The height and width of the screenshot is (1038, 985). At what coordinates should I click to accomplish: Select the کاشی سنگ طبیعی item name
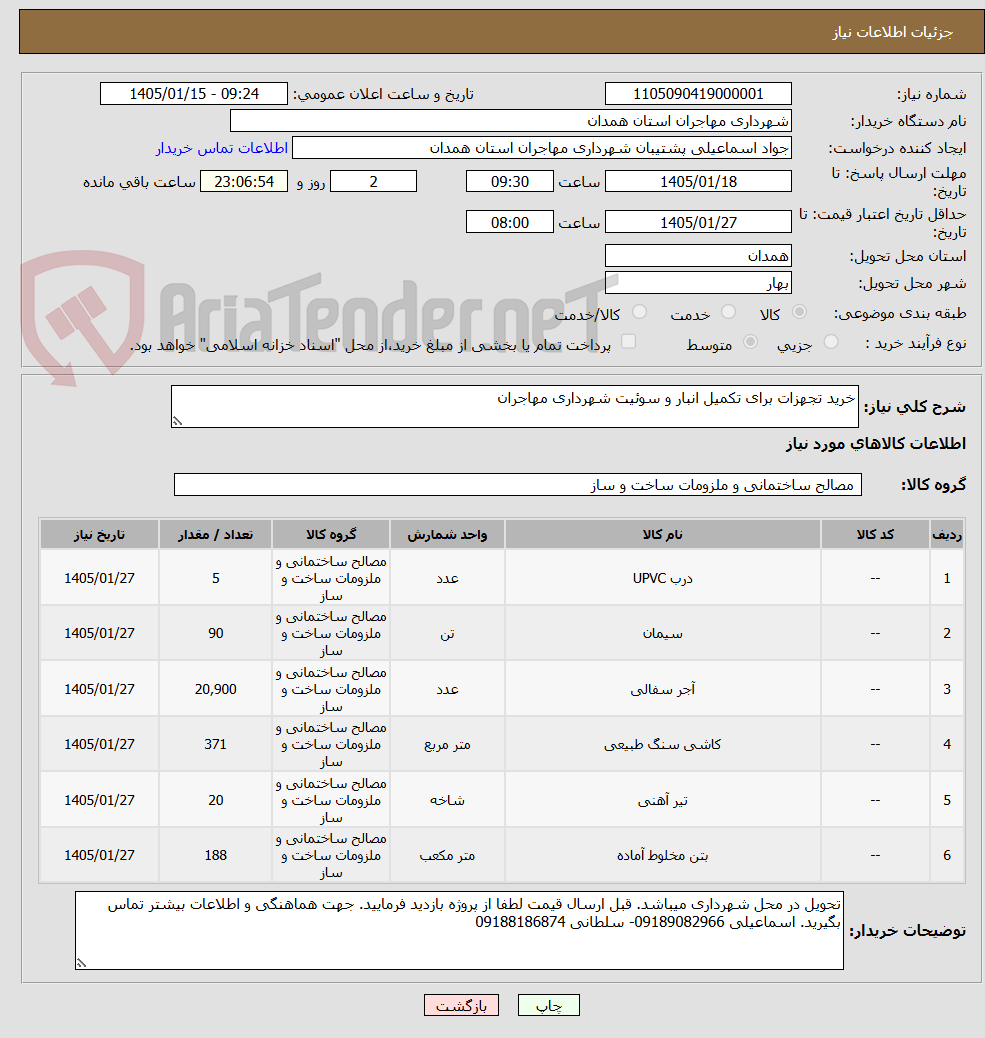663,744
